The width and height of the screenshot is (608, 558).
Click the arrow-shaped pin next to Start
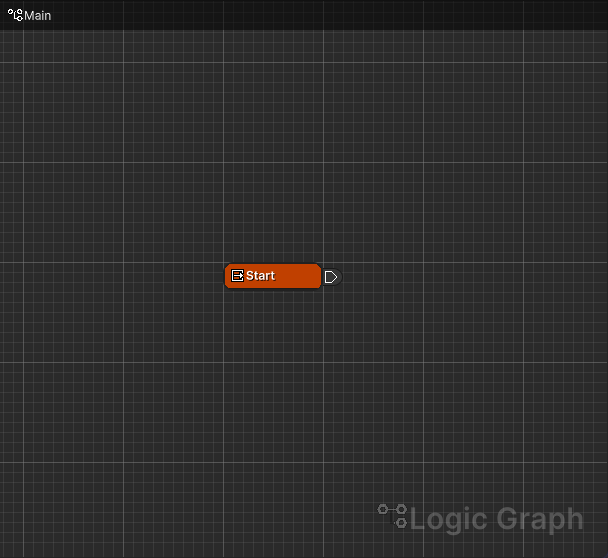coord(331,277)
